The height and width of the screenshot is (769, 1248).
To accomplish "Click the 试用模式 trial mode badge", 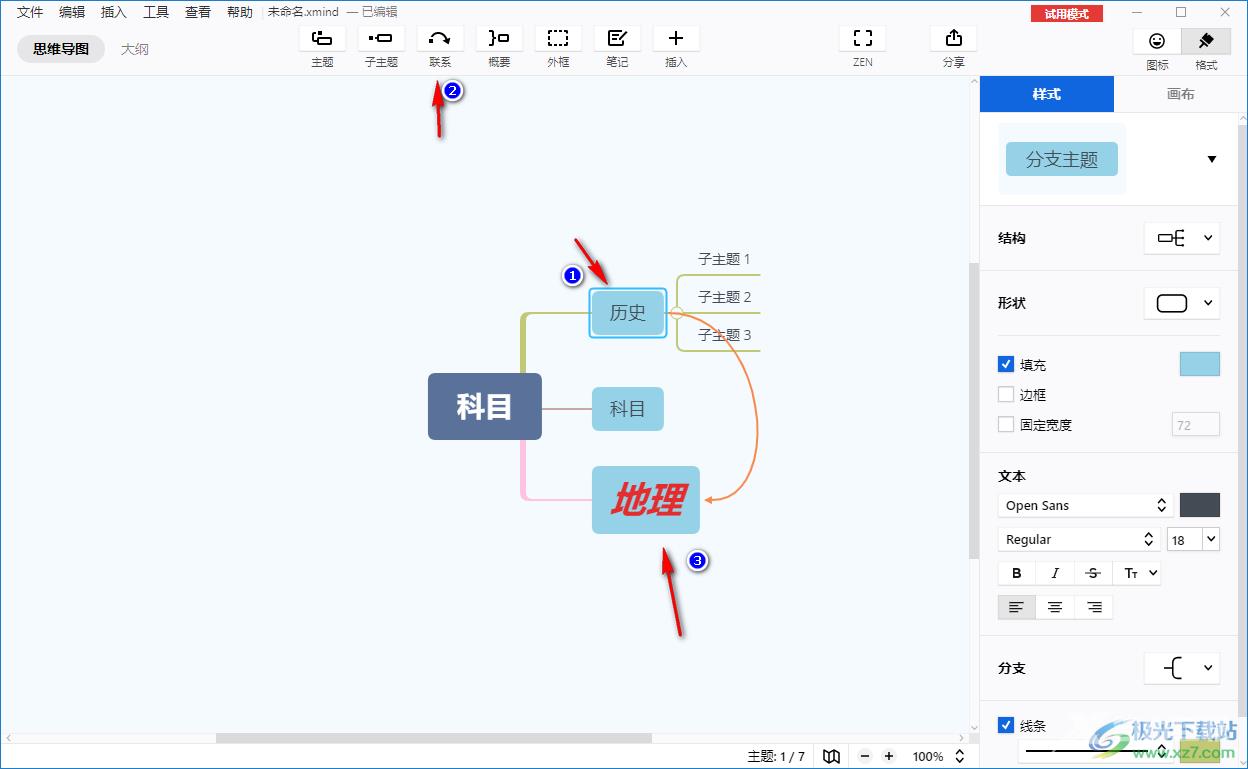I will point(1067,13).
